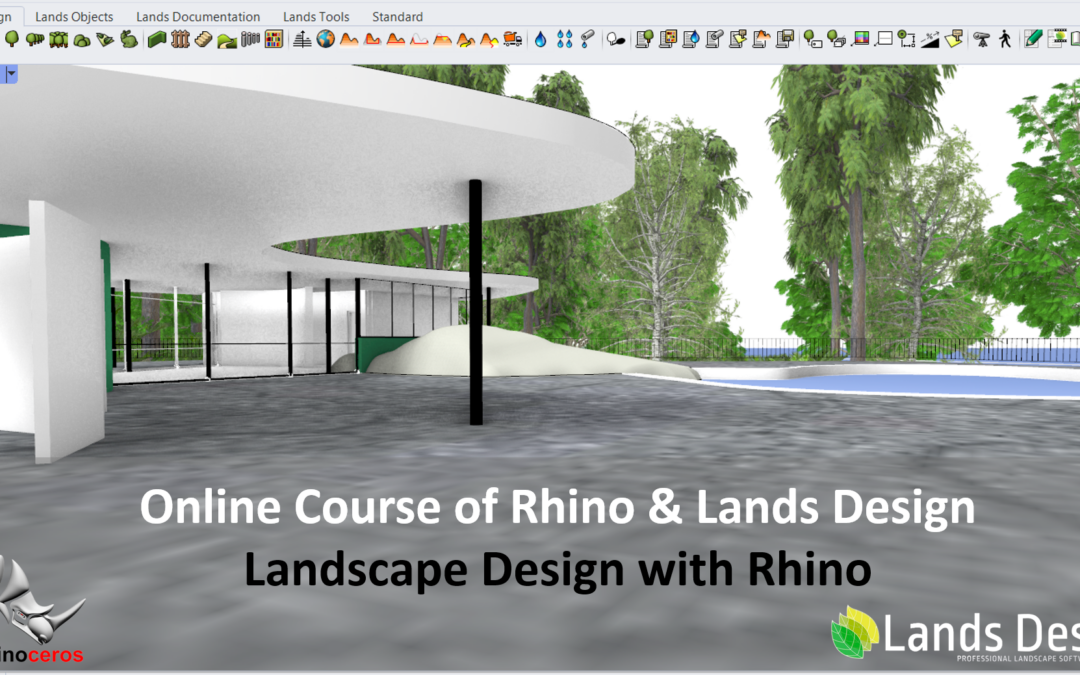Click the row of posts icon
The image size is (1080, 675).
click(250, 39)
